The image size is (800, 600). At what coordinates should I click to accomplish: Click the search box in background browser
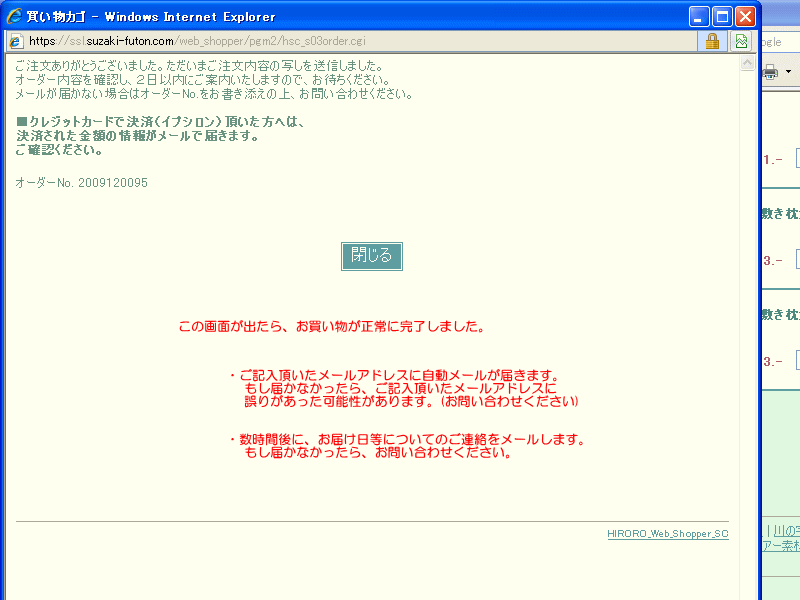tap(780, 42)
